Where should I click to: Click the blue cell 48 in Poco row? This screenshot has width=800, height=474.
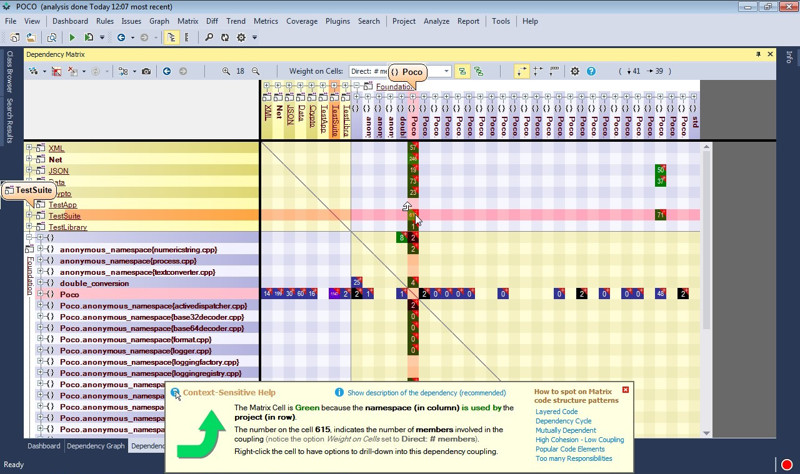pos(660,294)
